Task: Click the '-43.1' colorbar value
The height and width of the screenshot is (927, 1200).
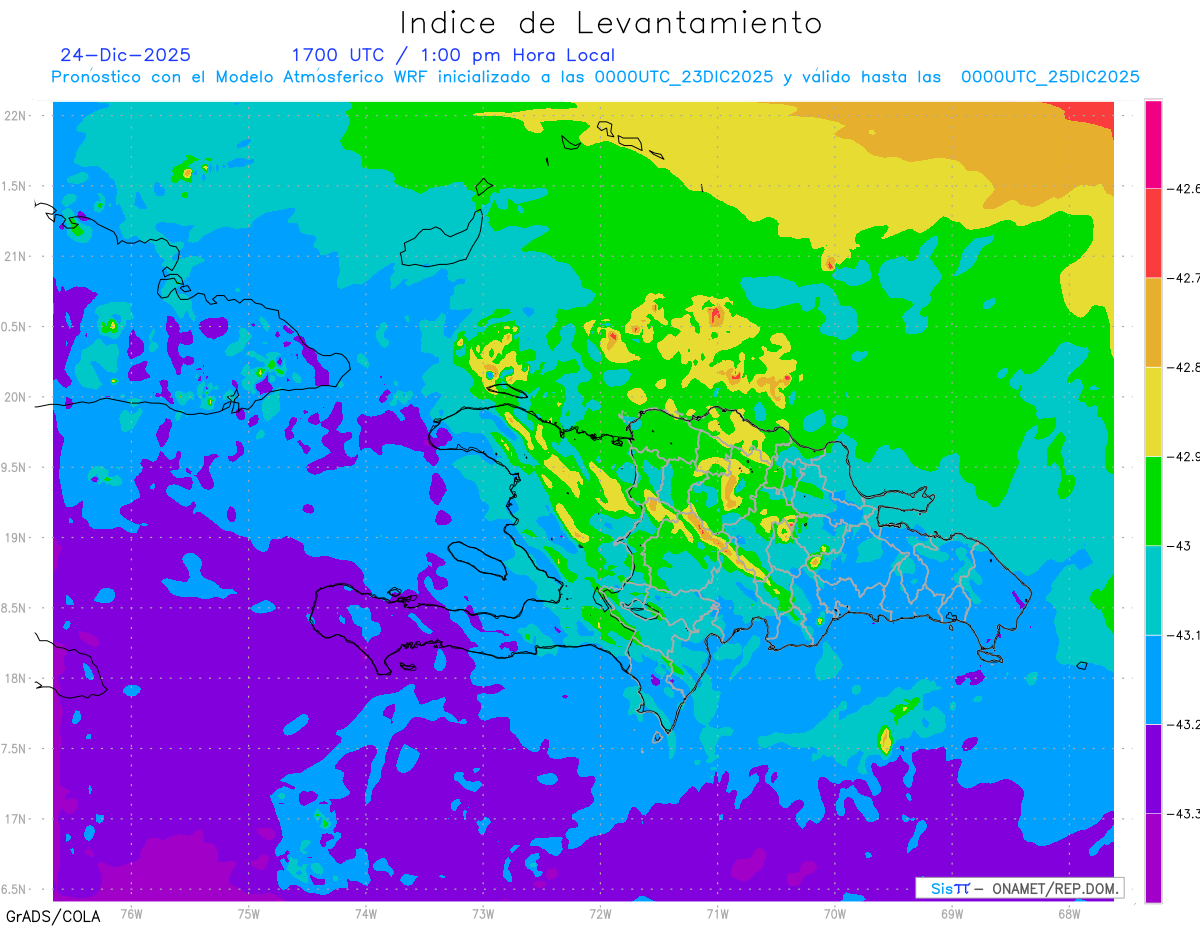Action: click(x=1183, y=635)
